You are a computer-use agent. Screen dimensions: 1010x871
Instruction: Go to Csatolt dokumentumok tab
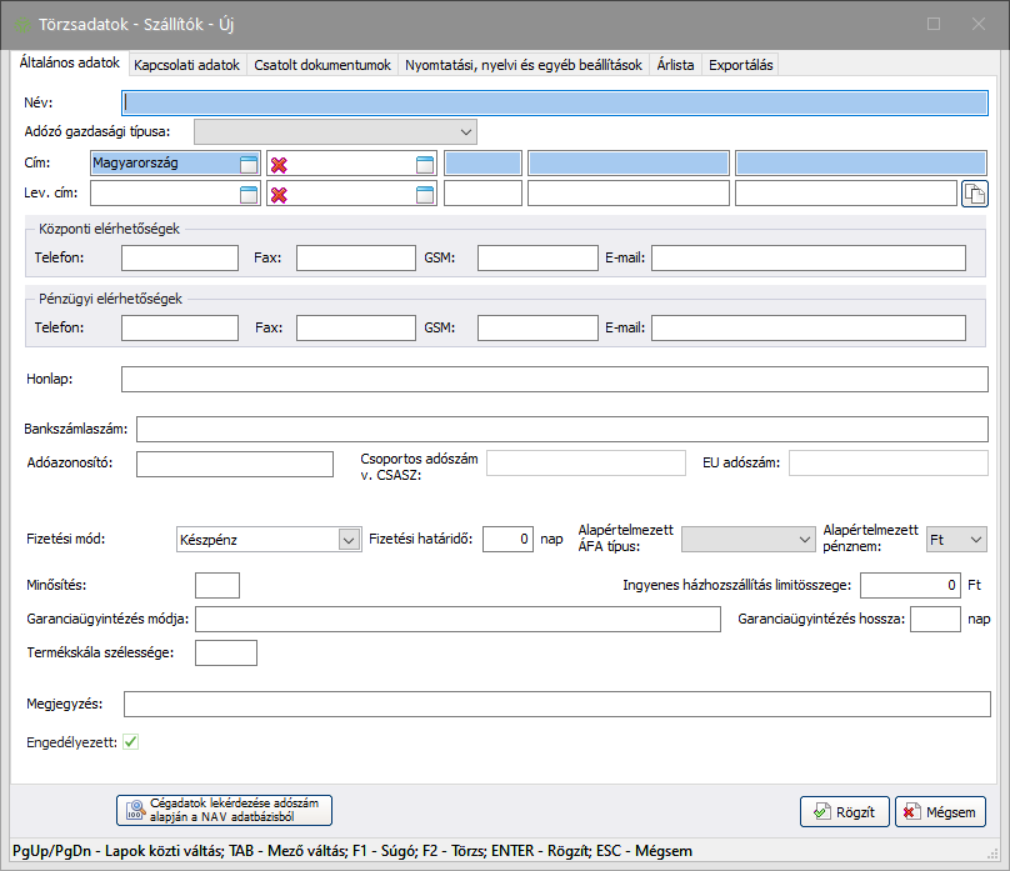322,65
